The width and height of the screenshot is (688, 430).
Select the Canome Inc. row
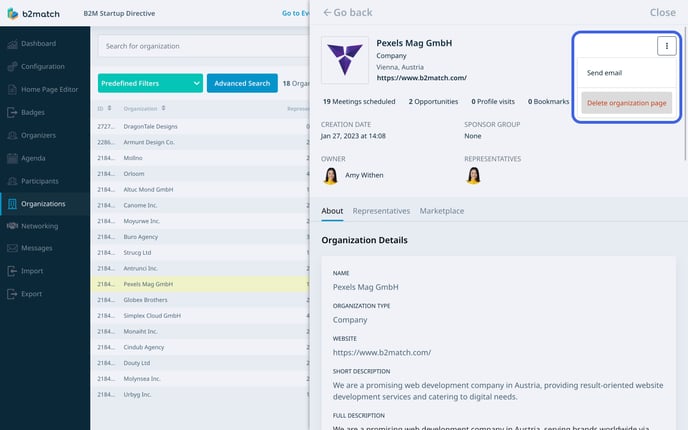pos(200,205)
